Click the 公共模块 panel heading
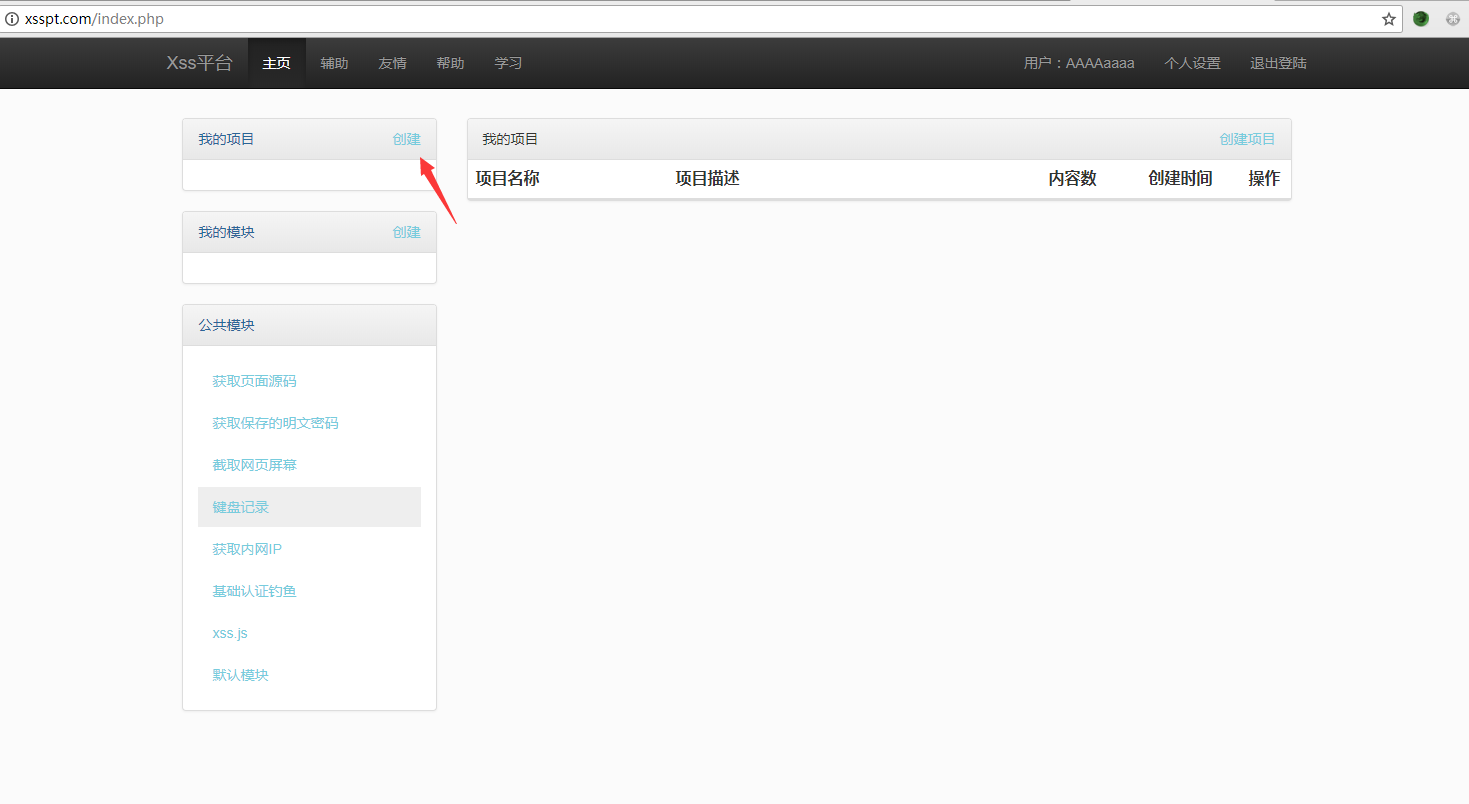The width and height of the screenshot is (1469, 804). click(x=226, y=325)
